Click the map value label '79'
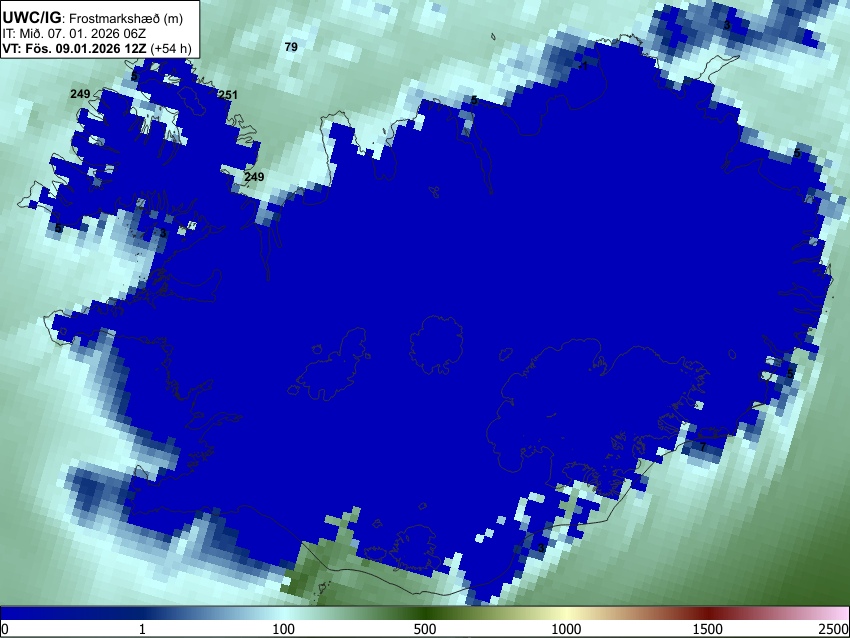Image resolution: width=850 pixels, height=638 pixels. (291, 47)
